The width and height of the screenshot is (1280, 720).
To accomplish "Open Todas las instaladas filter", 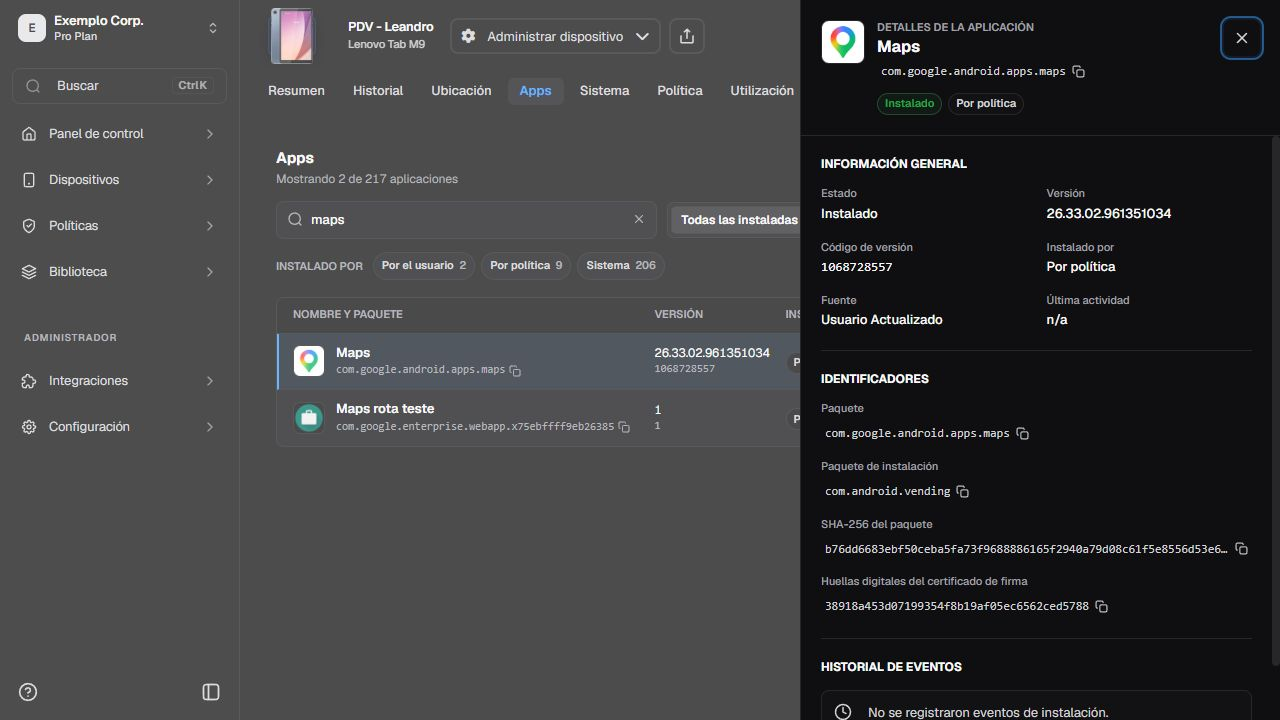I will [738, 220].
